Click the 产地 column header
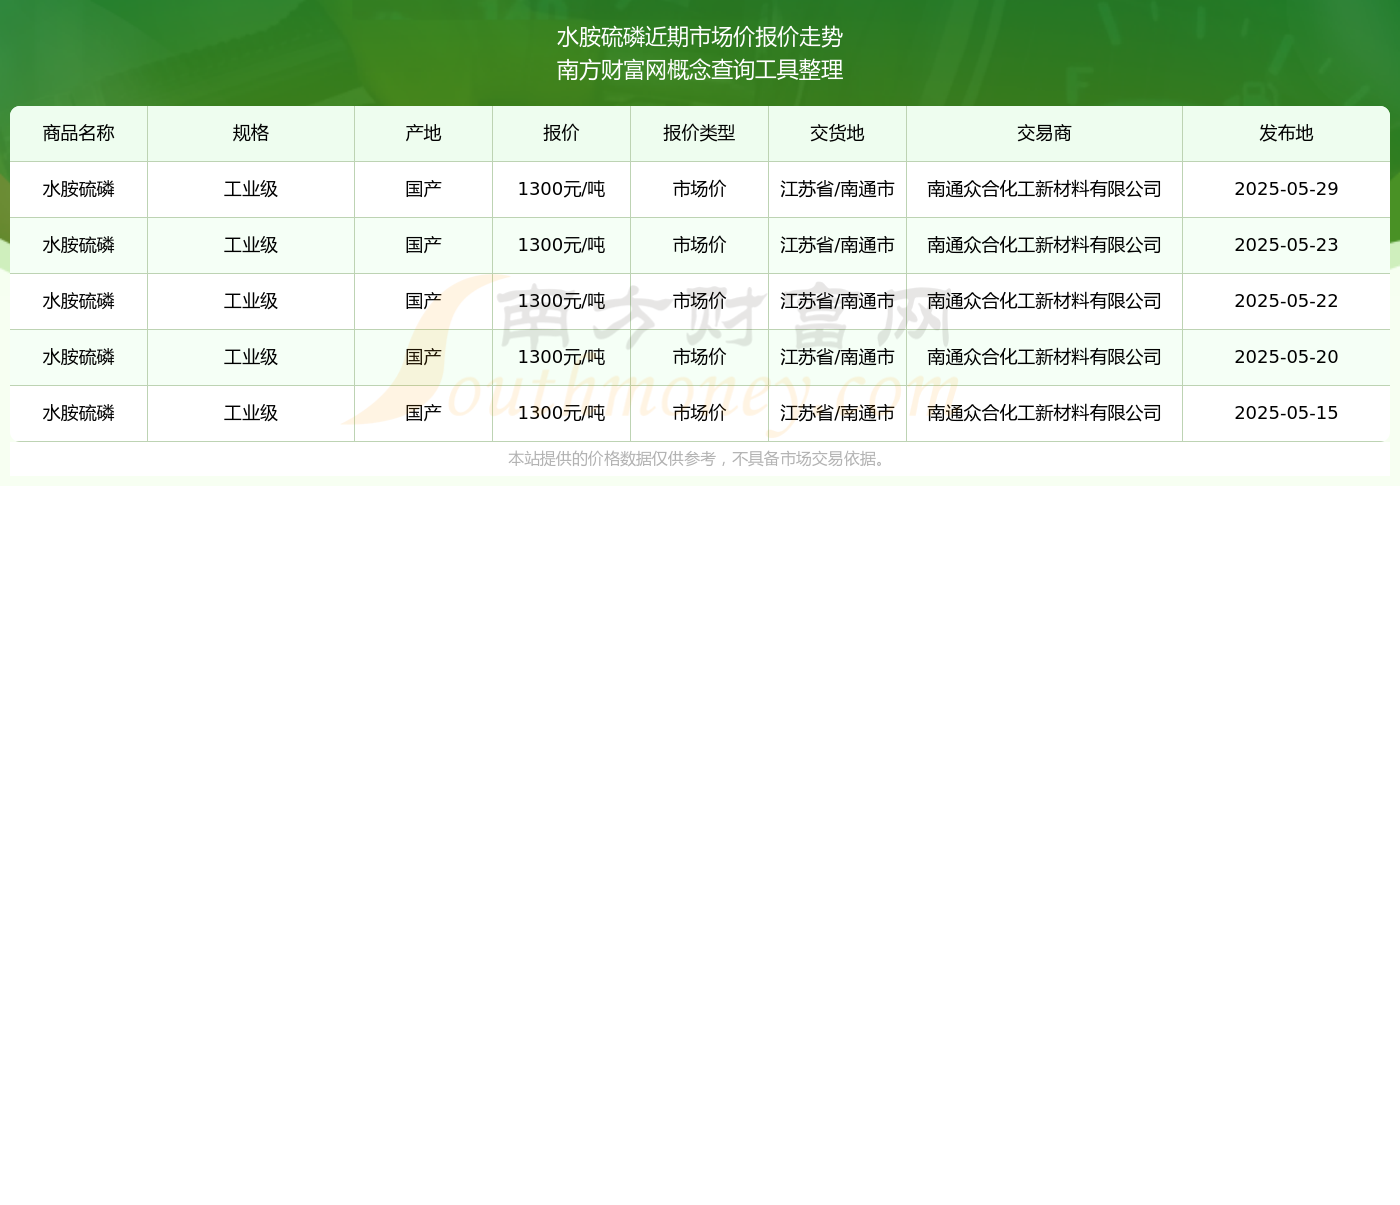This screenshot has width=1400, height=1205. [x=423, y=133]
